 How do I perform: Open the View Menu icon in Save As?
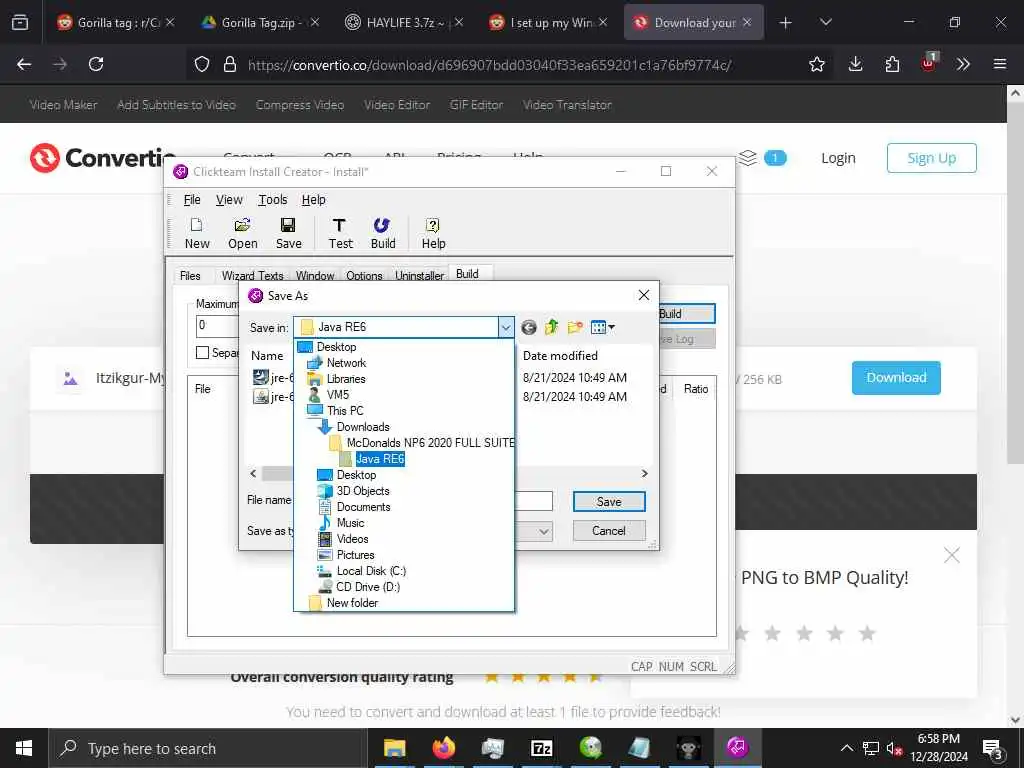(602, 327)
